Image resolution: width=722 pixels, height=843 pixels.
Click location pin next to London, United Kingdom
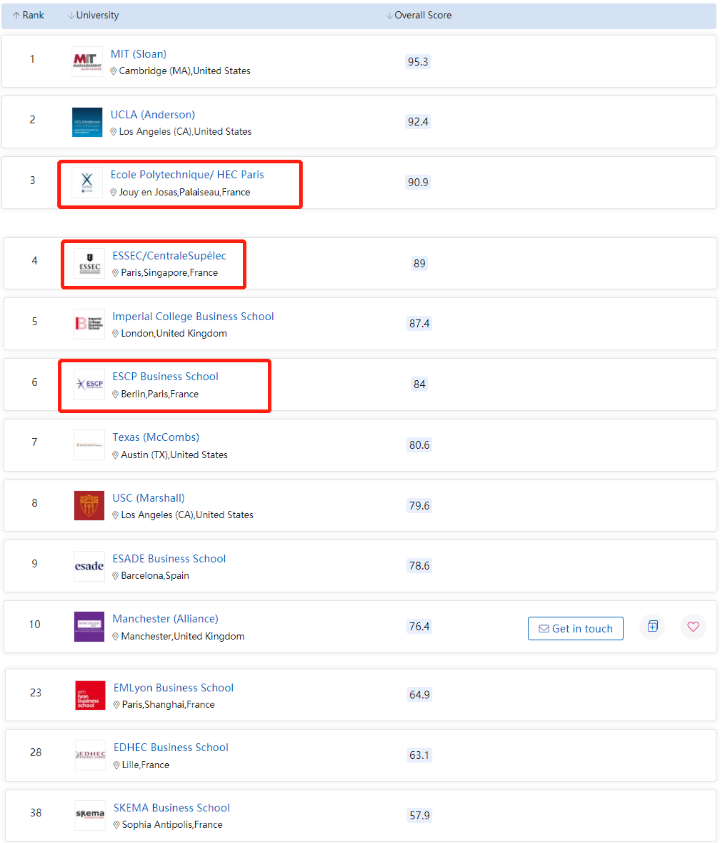click(x=116, y=334)
